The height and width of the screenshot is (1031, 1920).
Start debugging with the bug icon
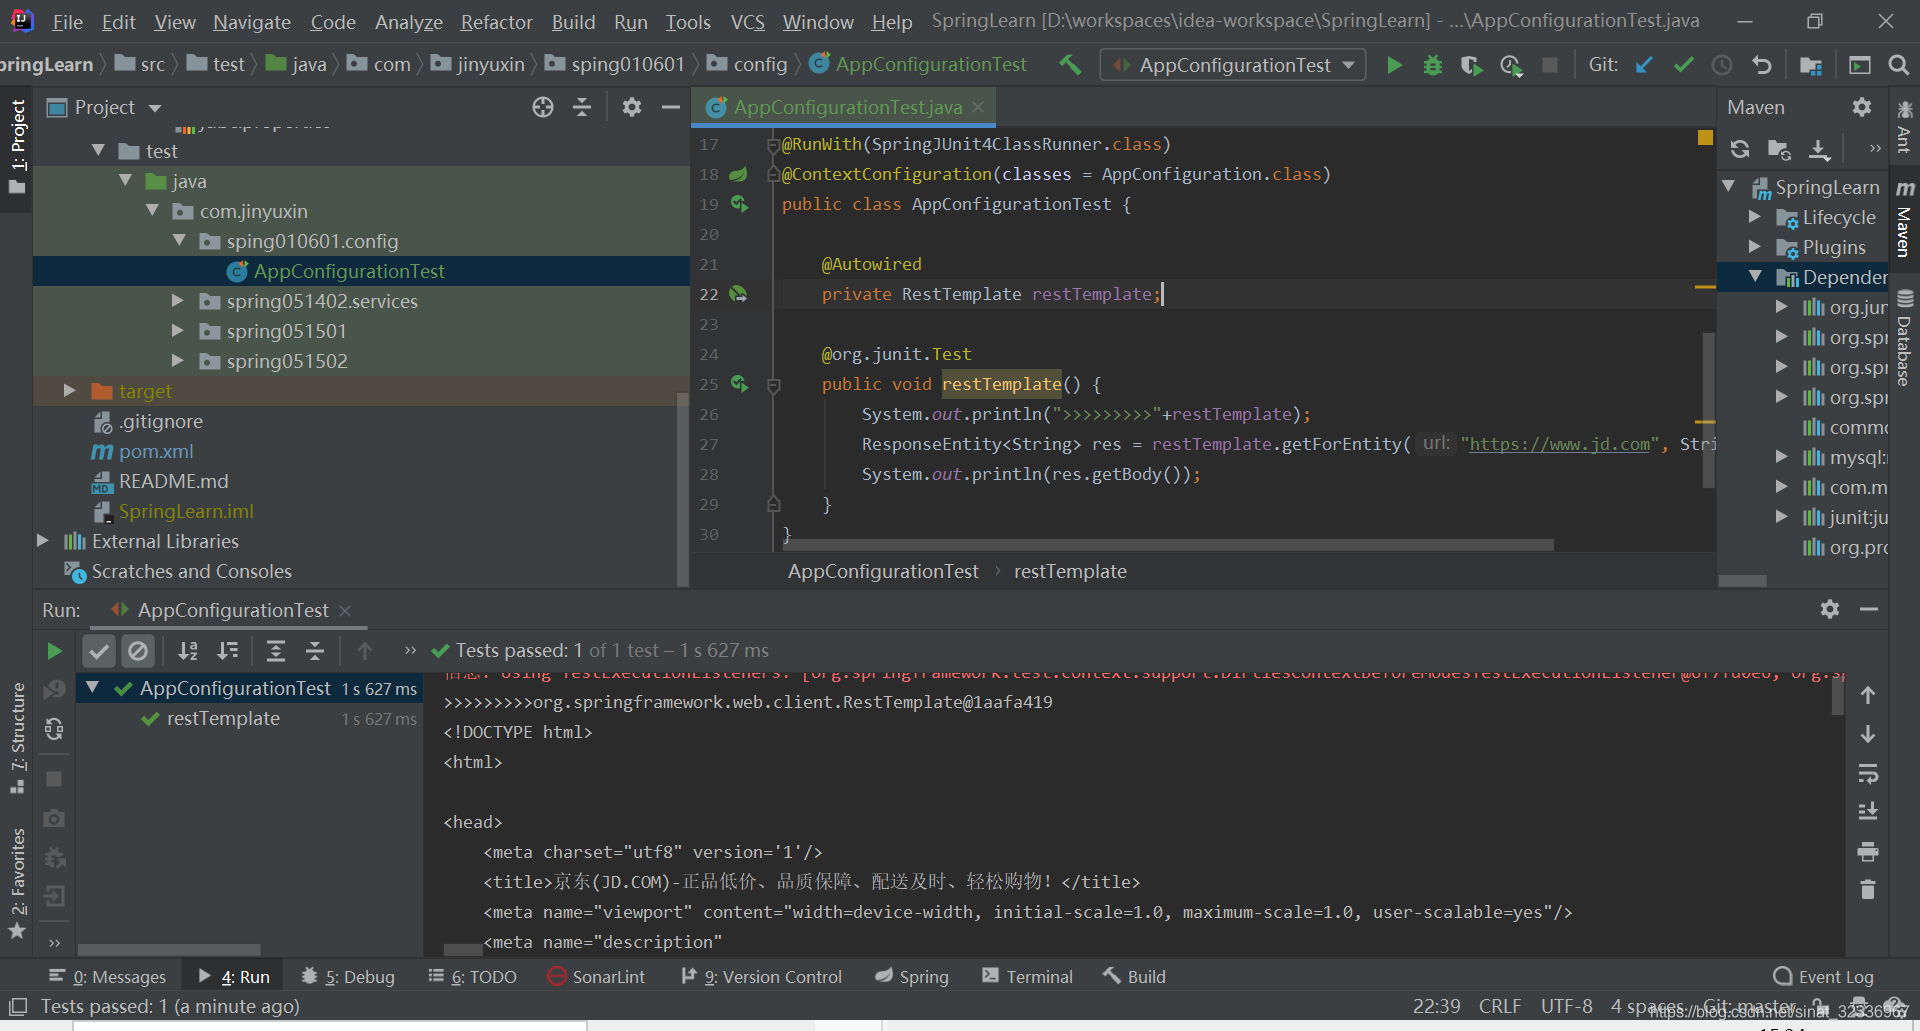[x=1433, y=65]
